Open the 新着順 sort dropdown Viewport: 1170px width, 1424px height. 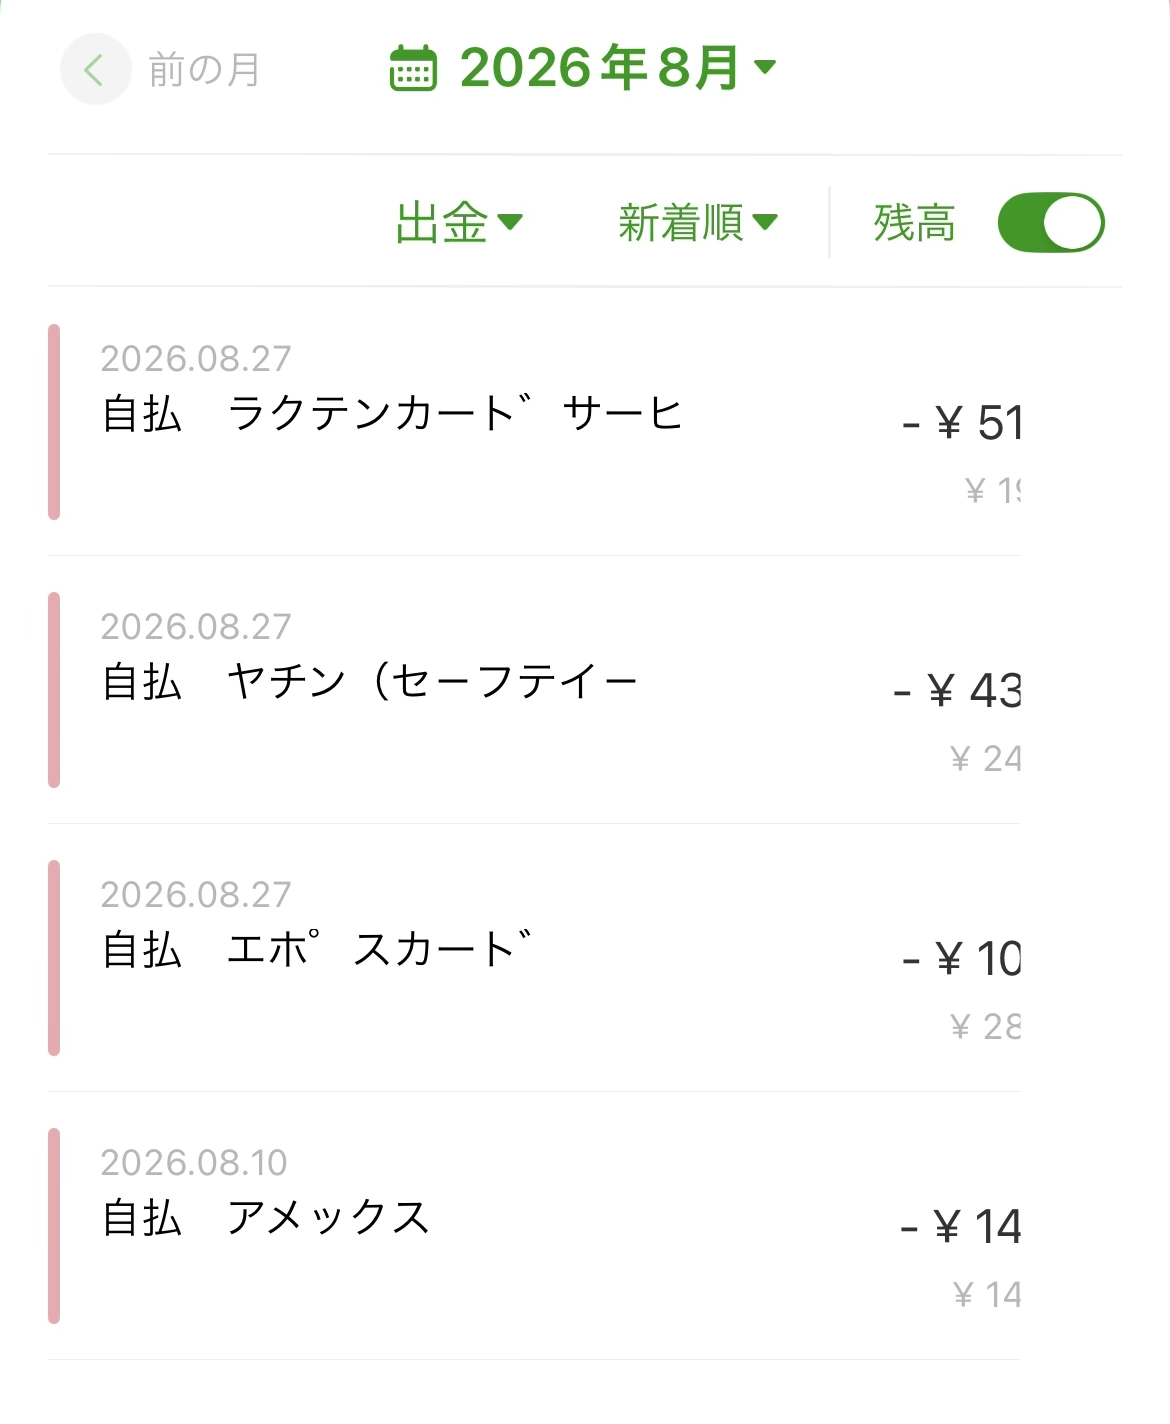(x=698, y=222)
